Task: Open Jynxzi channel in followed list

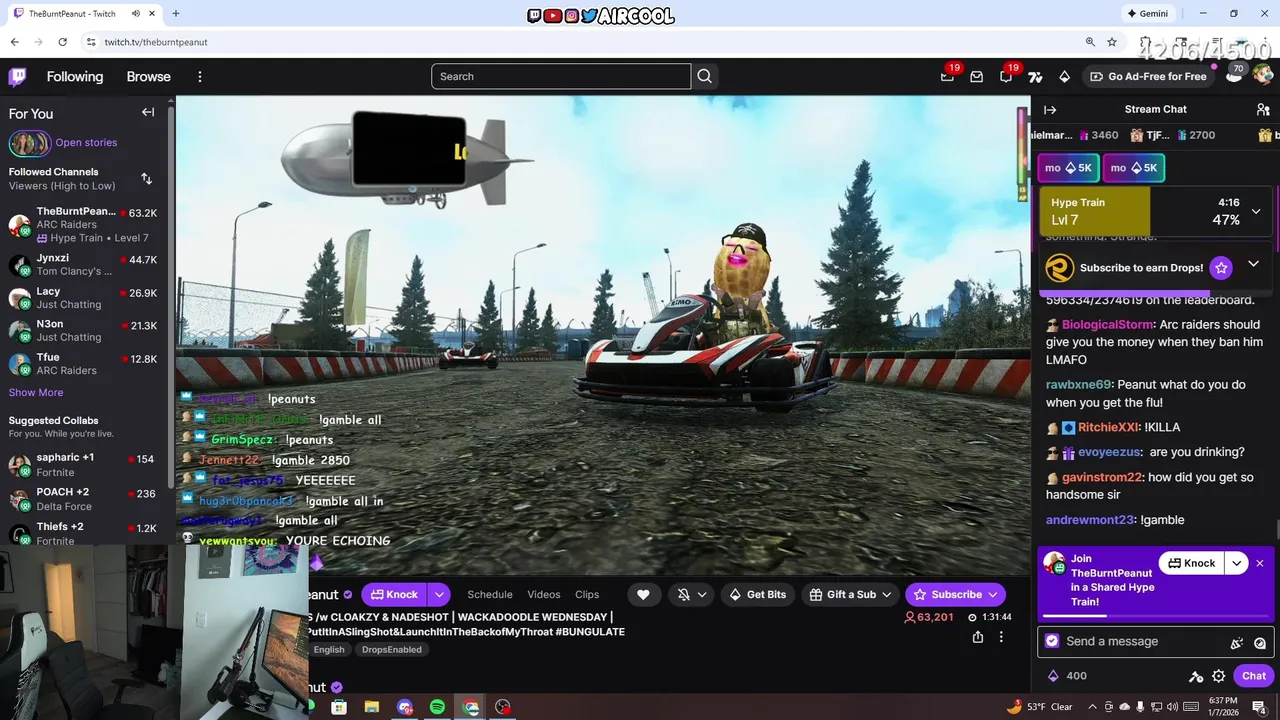Action: coord(84,265)
